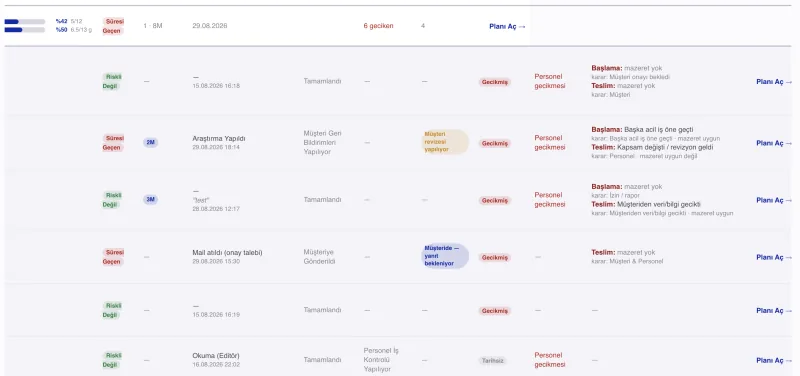This screenshot has width=800, height=376.
Task: Click 'karar: Müşteri onayı bekledi' note
Action: 631,77
